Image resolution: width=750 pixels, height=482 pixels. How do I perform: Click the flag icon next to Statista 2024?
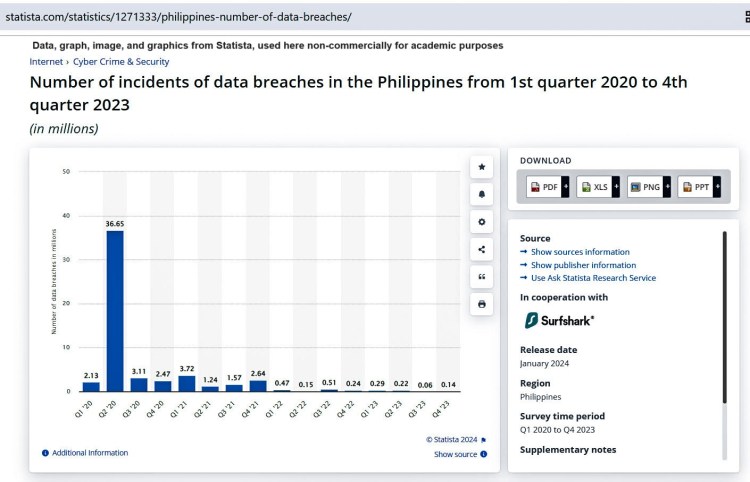coord(484,439)
